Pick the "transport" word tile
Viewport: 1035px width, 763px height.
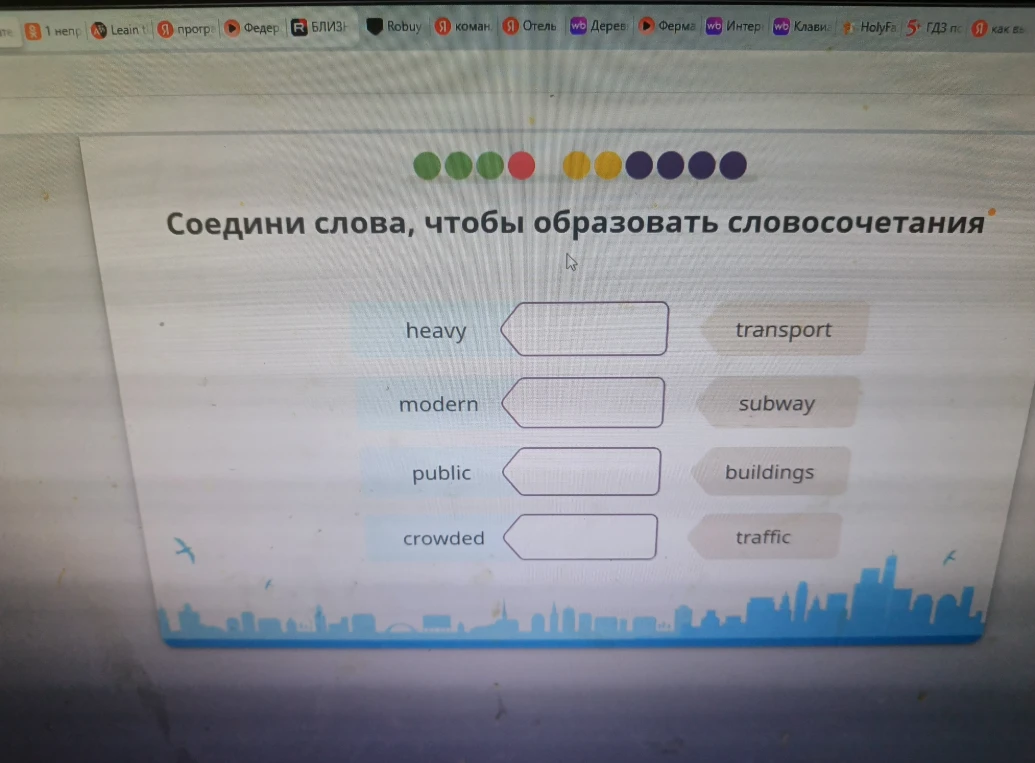784,329
